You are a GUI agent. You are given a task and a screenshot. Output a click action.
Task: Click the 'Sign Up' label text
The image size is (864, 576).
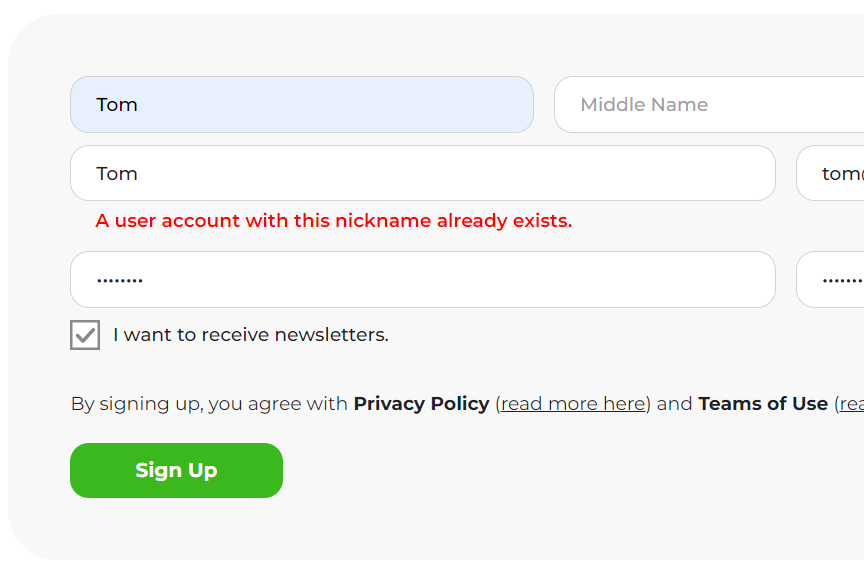pyautogui.click(x=176, y=470)
